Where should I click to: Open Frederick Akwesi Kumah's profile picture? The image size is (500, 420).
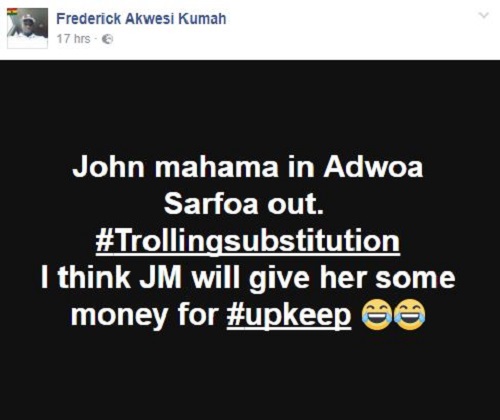(27, 28)
